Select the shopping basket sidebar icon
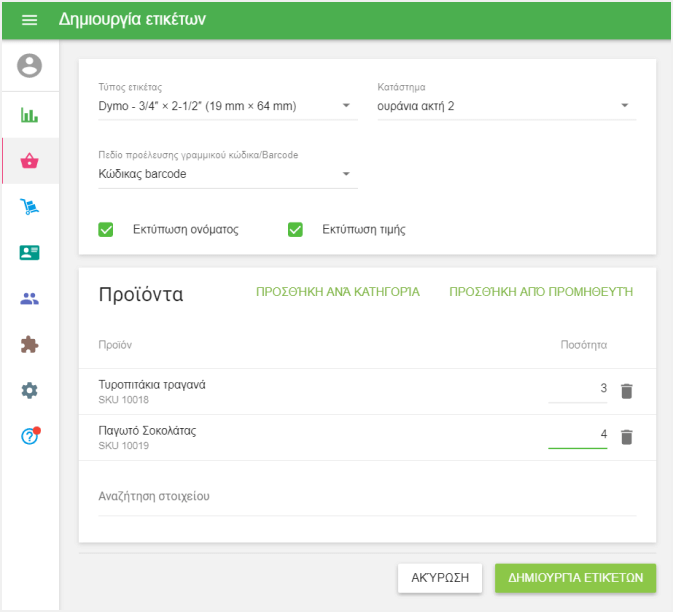The image size is (673, 612). coord(30,161)
